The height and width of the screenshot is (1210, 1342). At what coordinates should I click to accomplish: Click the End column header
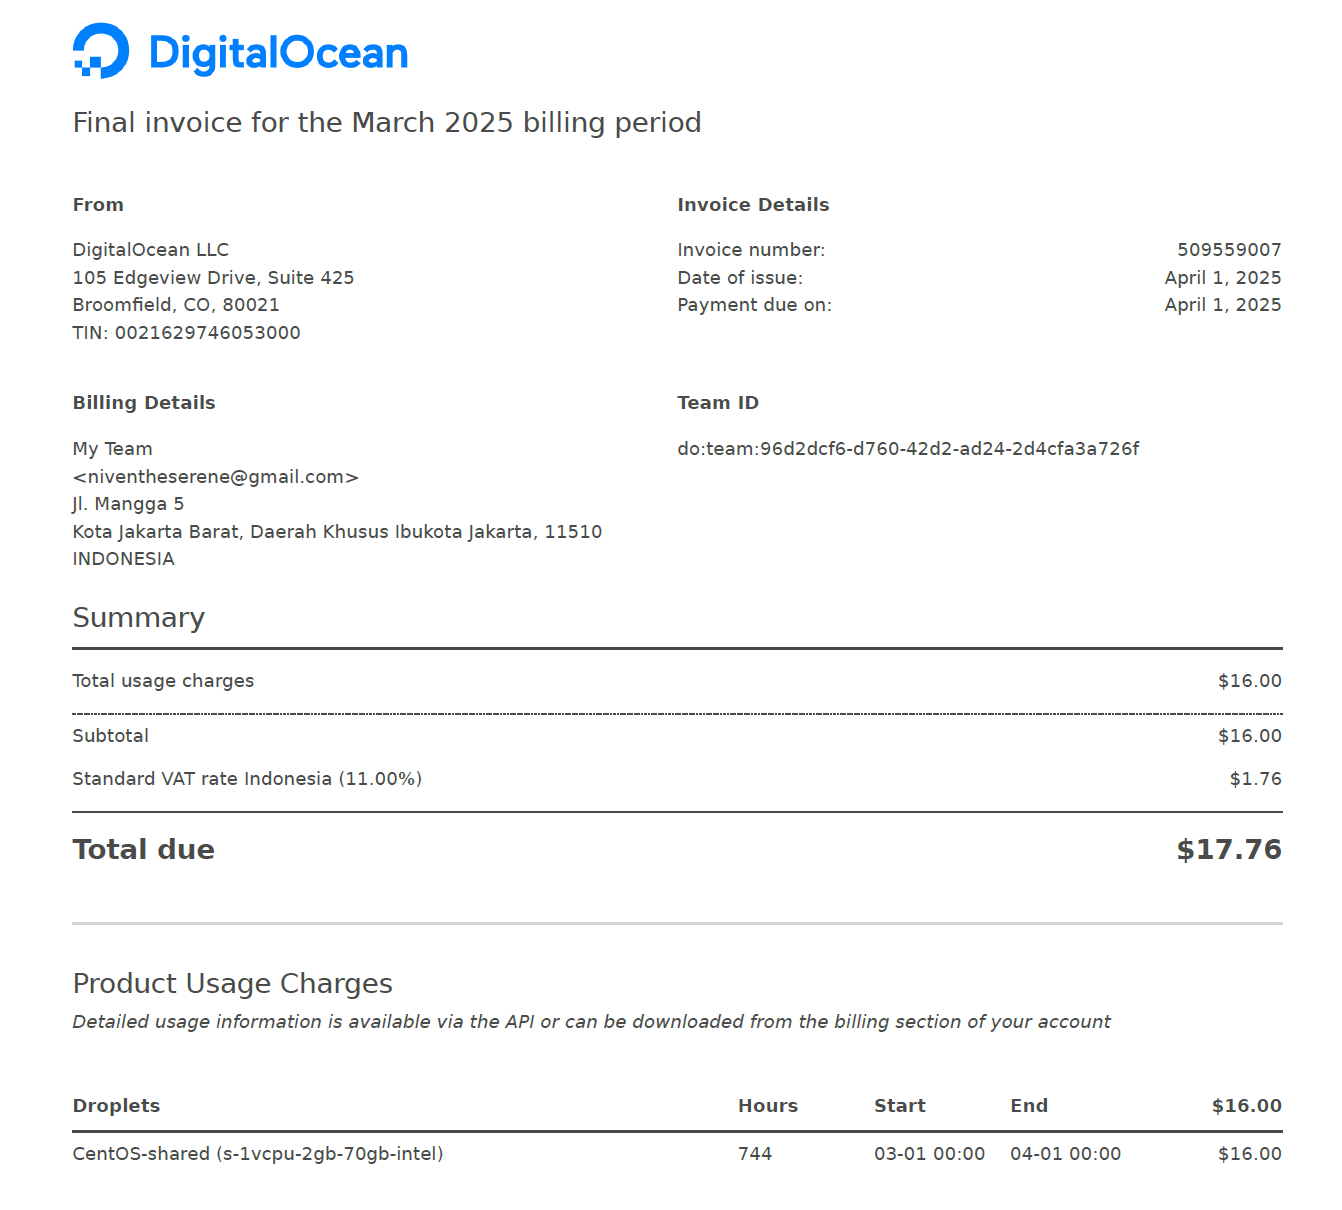1029,1106
